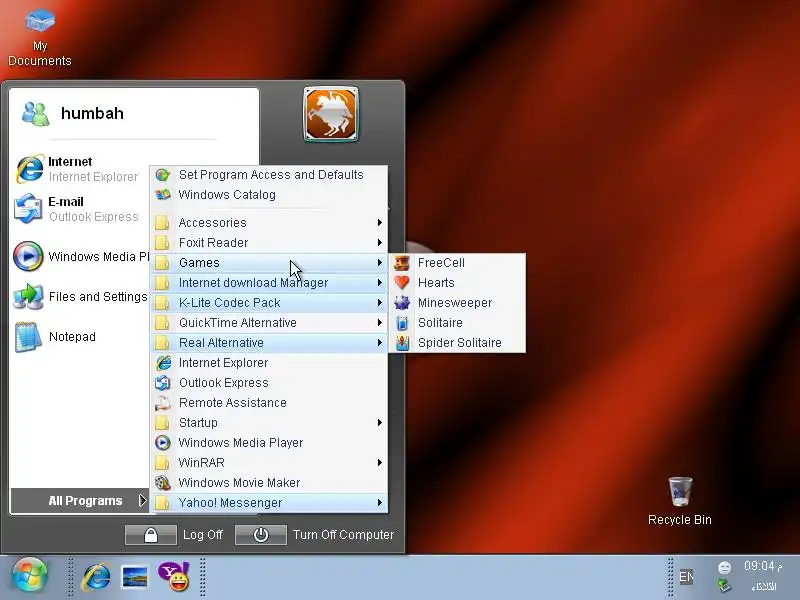Click the smiley face tray icon
Screen dimensions: 800x600
[x=724, y=567]
